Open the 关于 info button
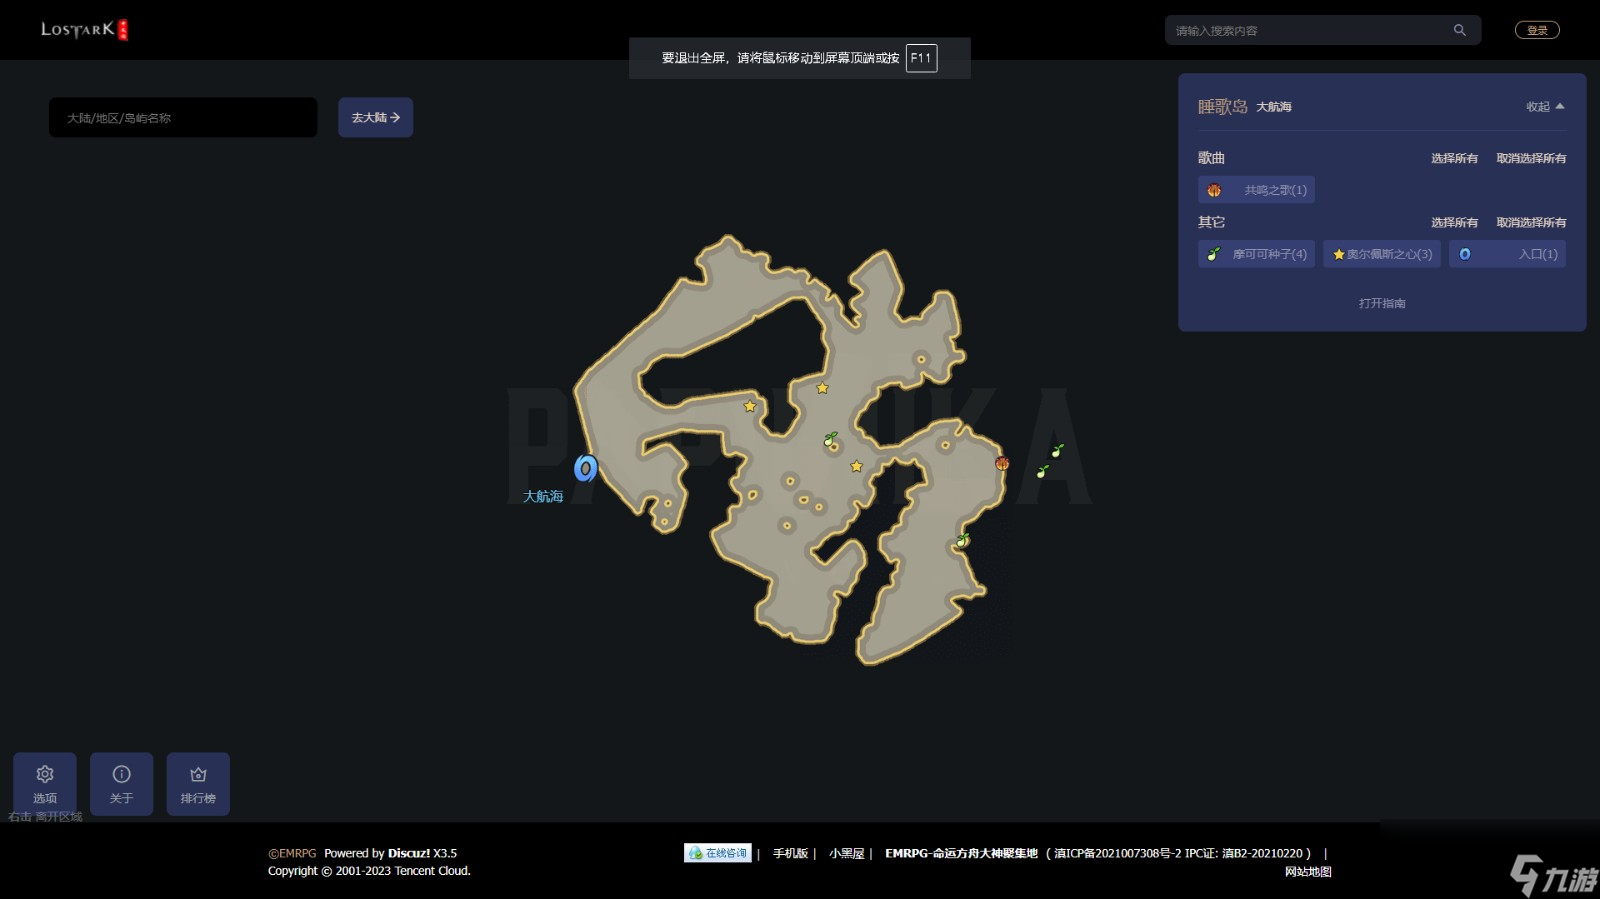 tap(122, 784)
